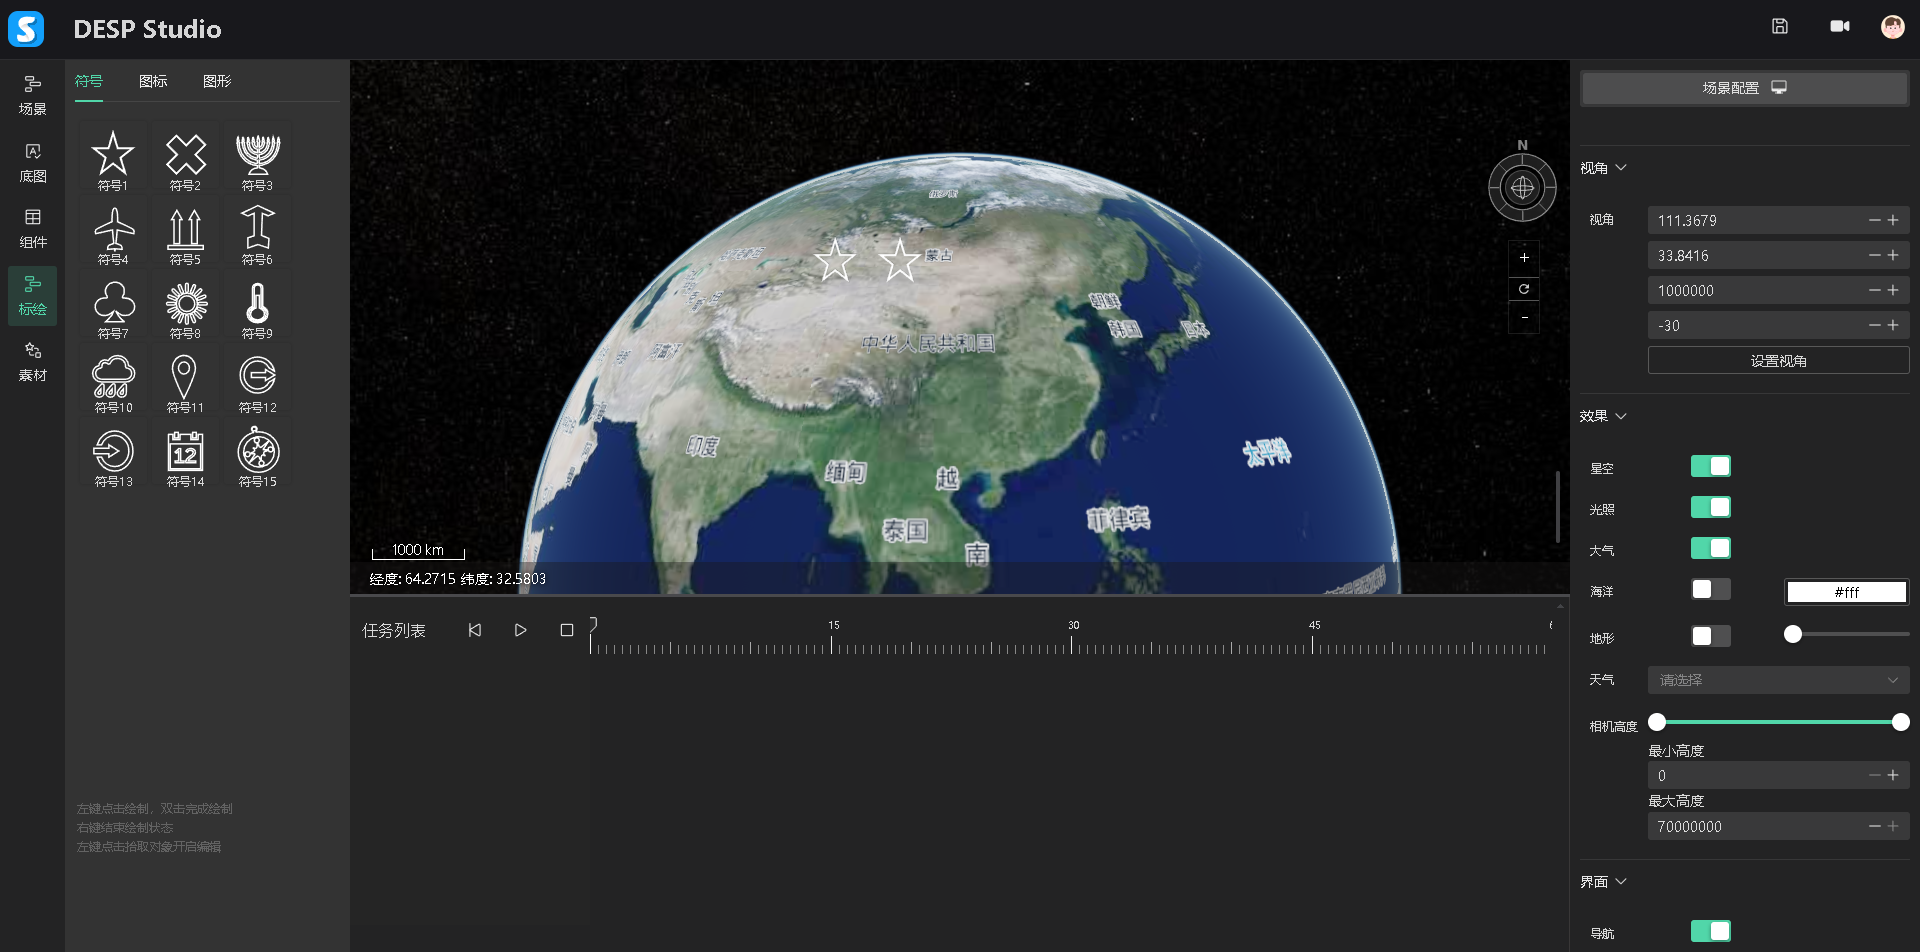
Task: Click the compass navigation widget
Action: [x=1522, y=187]
